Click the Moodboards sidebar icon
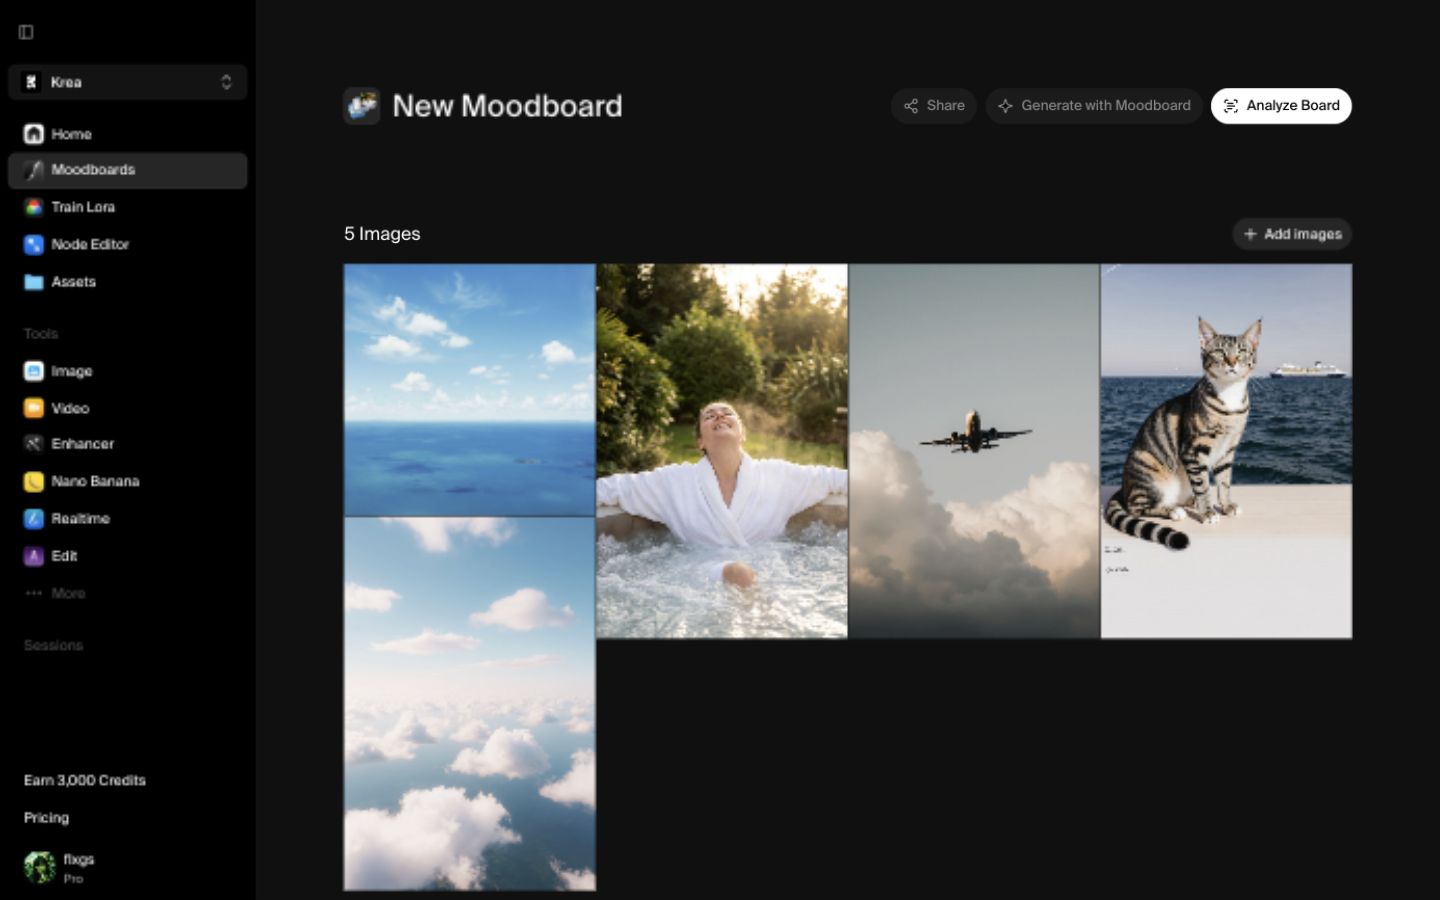Viewport: 1440px width, 900px height. click(x=33, y=170)
